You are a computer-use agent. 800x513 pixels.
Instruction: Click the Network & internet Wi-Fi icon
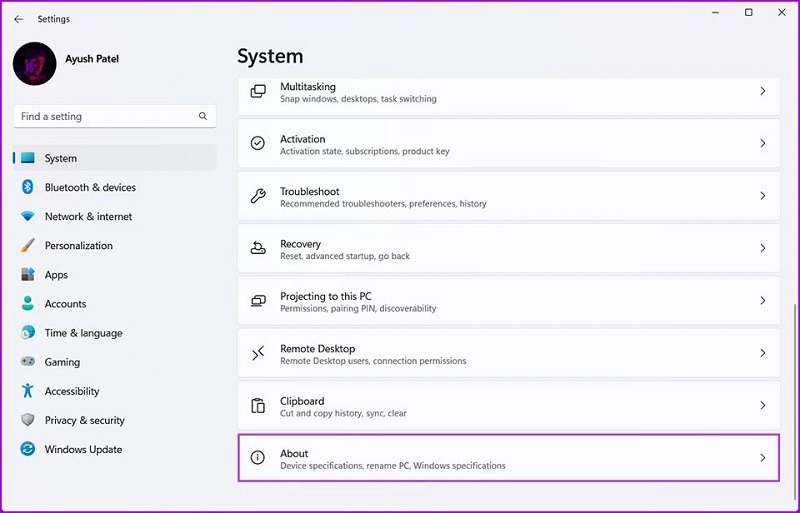point(27,217)
